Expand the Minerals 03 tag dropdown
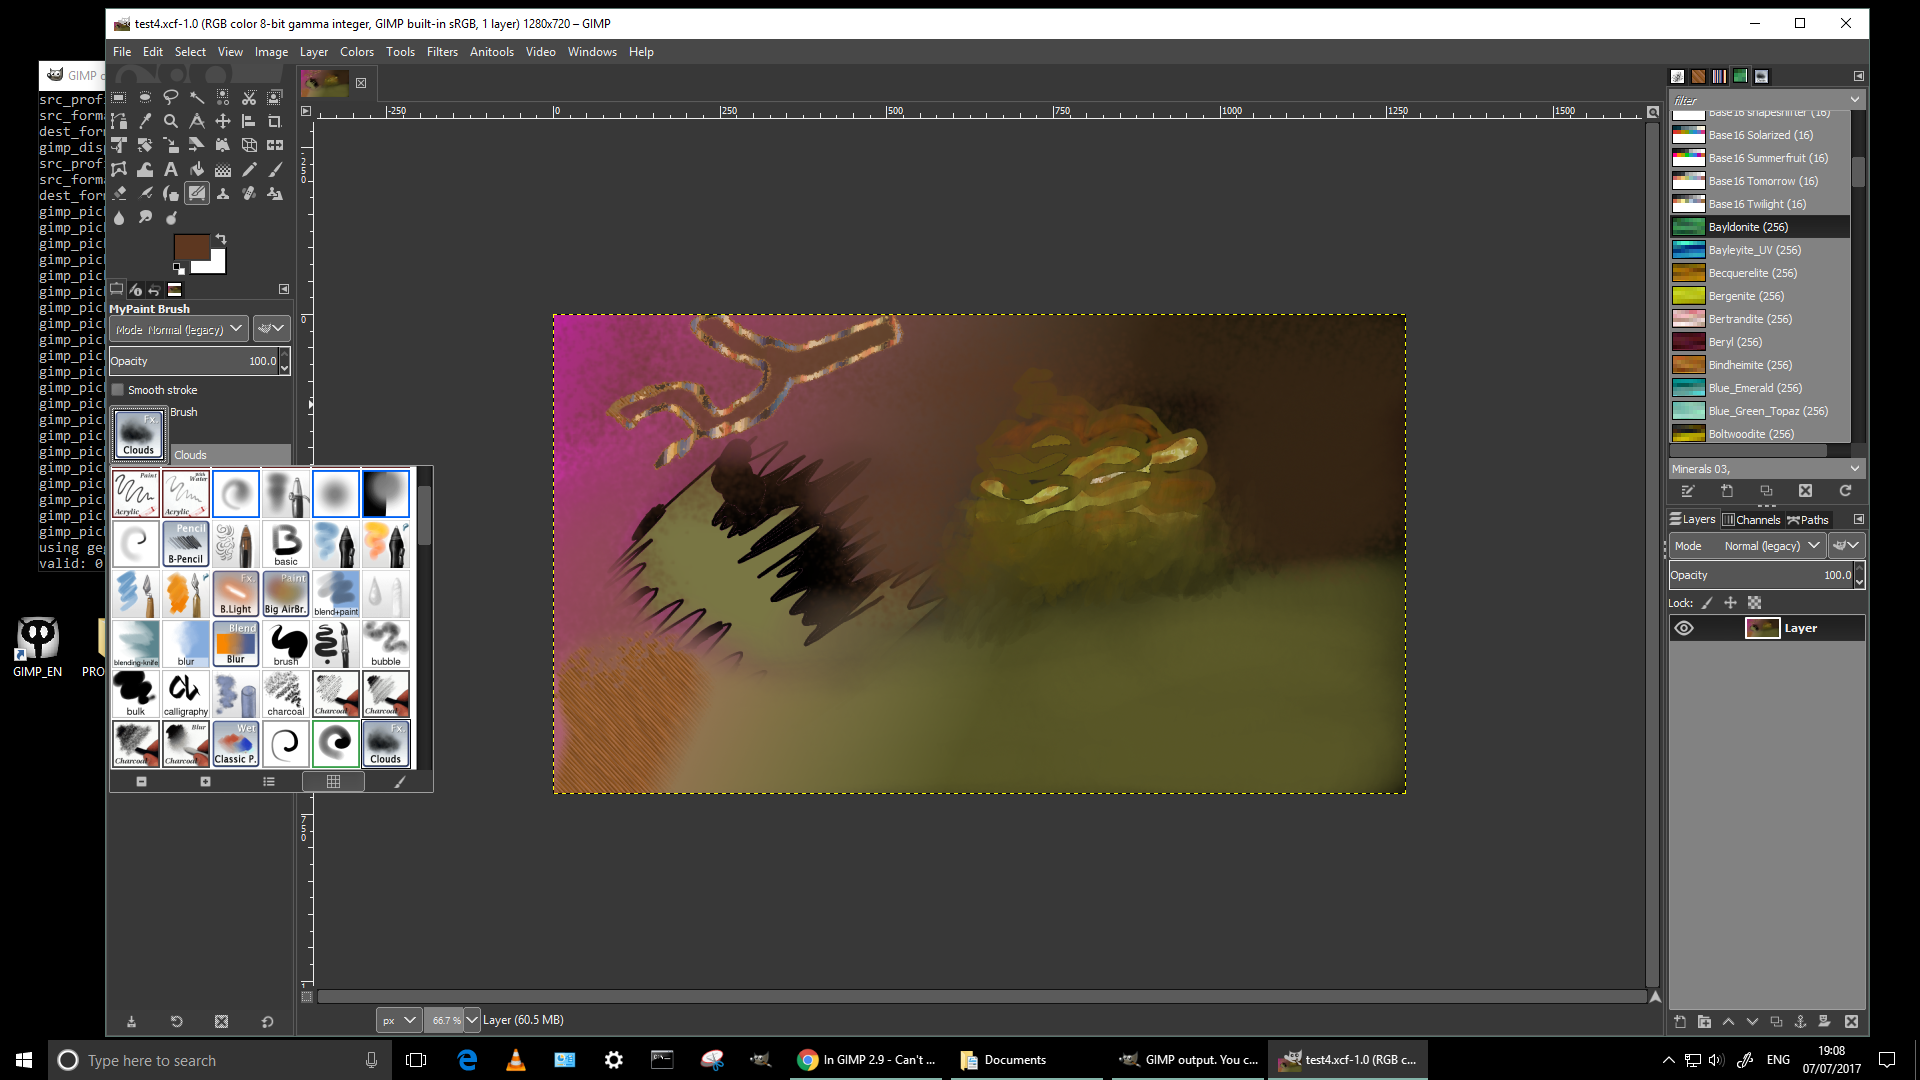This screenshot has height=1080, width=1920. (1855, 469)
